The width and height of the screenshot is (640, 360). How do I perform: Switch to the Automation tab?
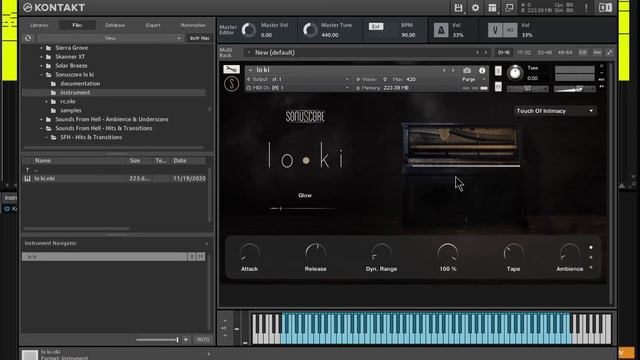[x=193, y=25]
